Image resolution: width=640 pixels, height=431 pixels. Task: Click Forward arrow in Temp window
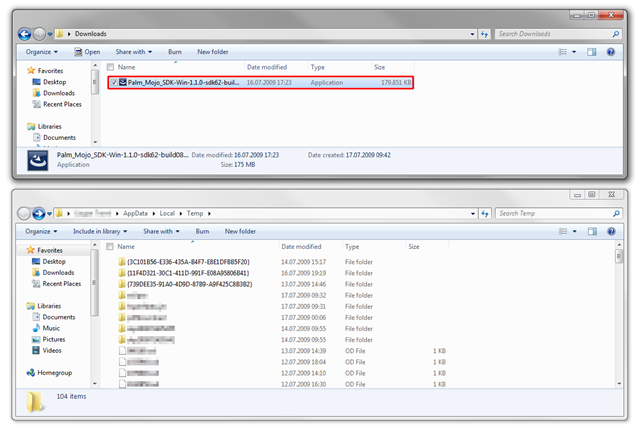(x=39, y=213)
